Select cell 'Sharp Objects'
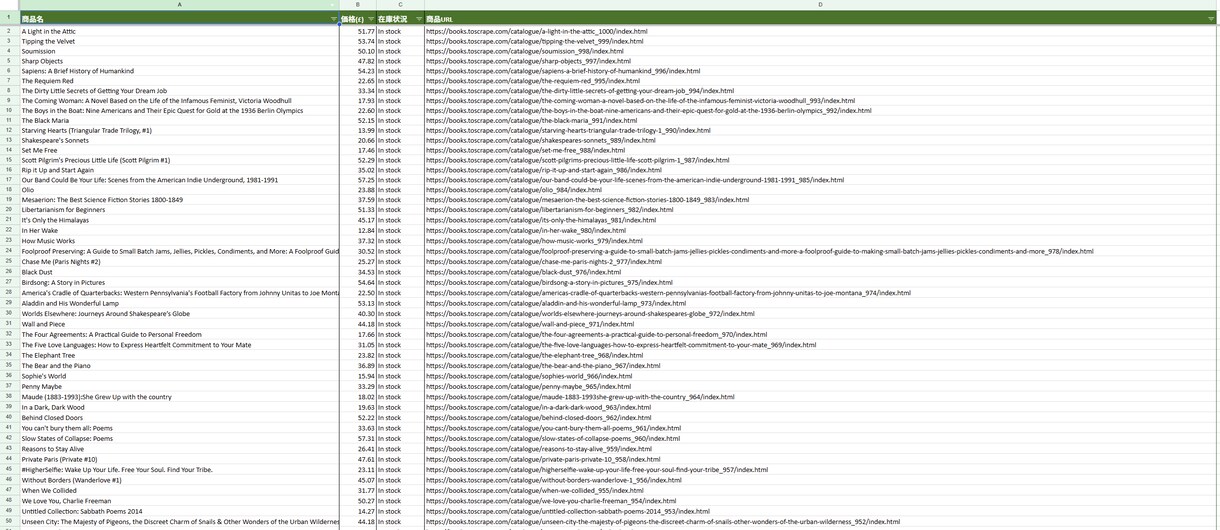 point(179,61)
